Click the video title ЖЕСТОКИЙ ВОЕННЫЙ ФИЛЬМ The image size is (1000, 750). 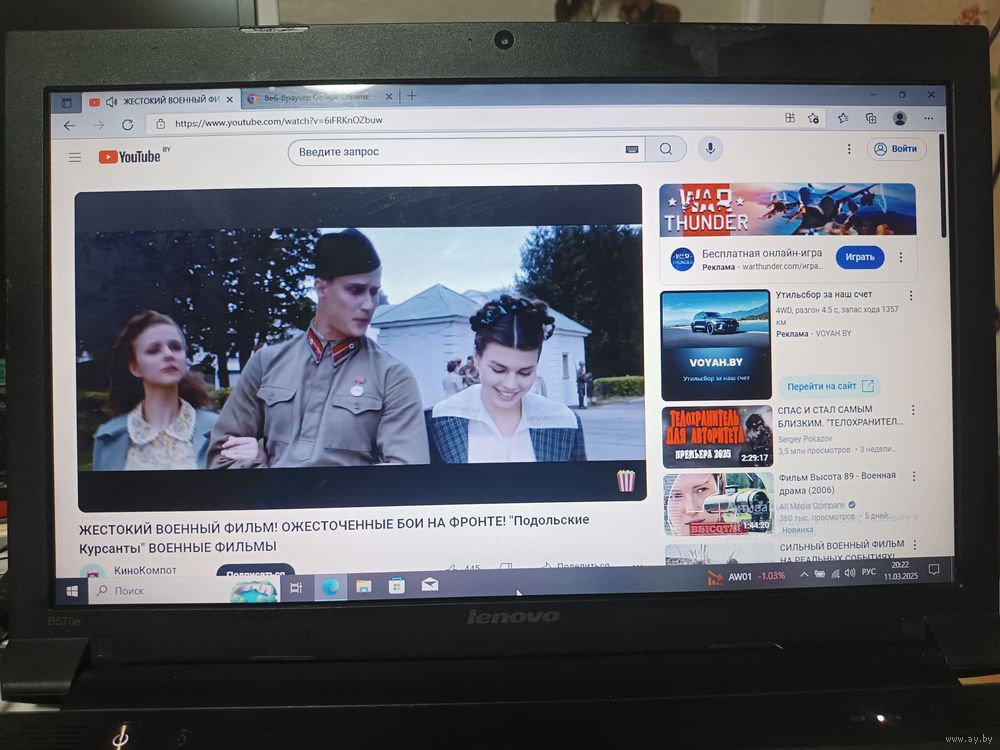click(x=334, y=534)
